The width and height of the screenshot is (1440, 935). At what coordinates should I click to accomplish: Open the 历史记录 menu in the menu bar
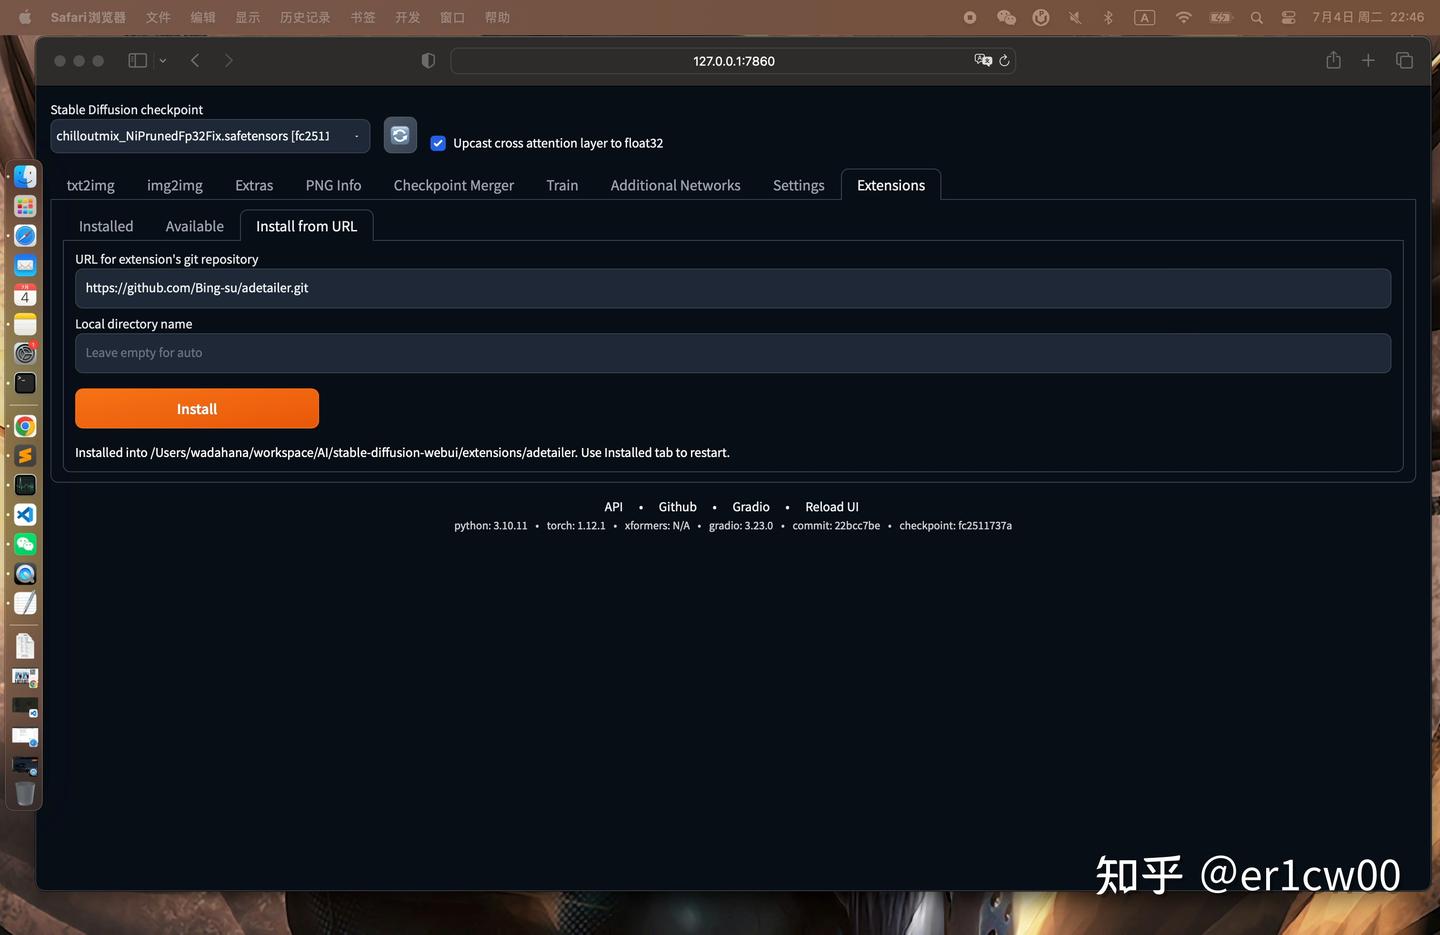coord(304,17)
